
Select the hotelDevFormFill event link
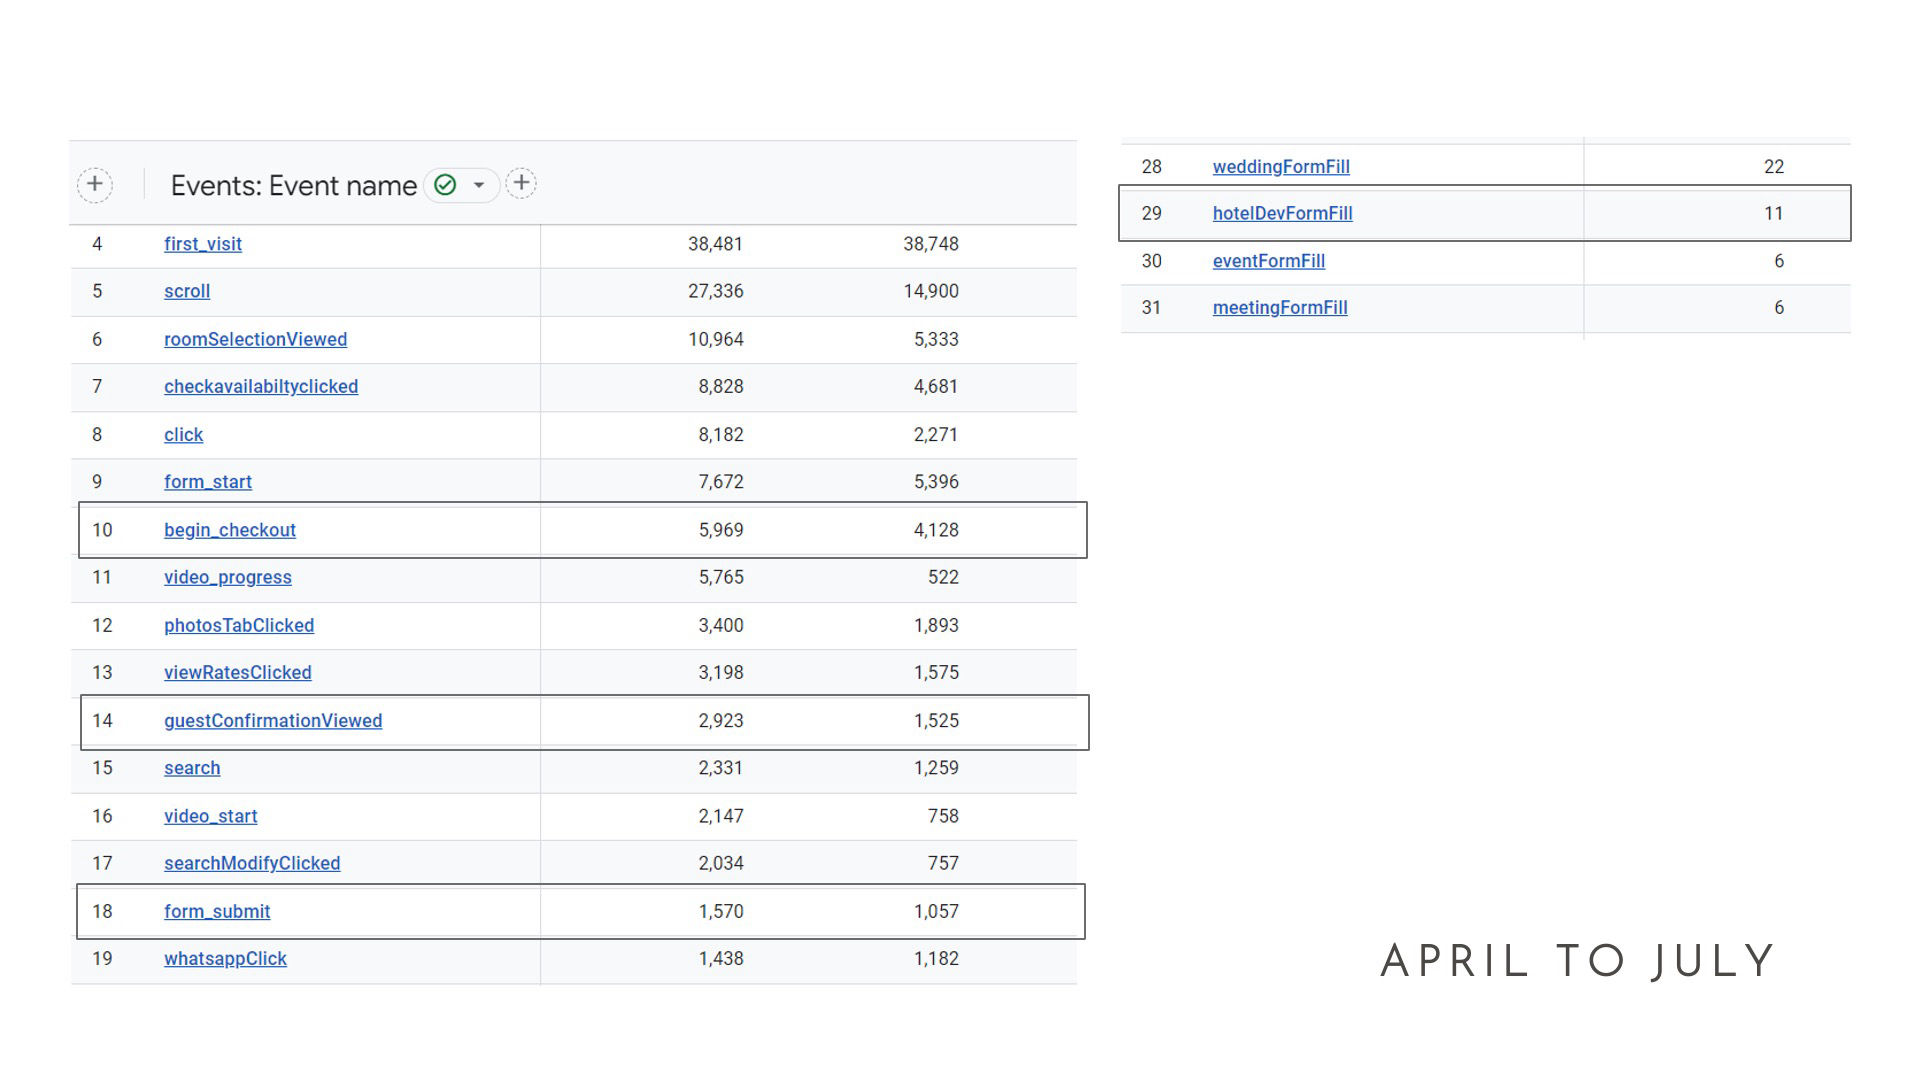1282,213
